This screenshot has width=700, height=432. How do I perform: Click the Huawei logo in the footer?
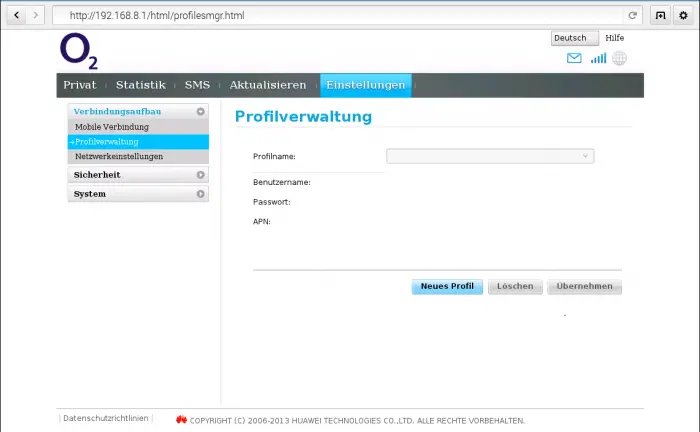[181, 420]
